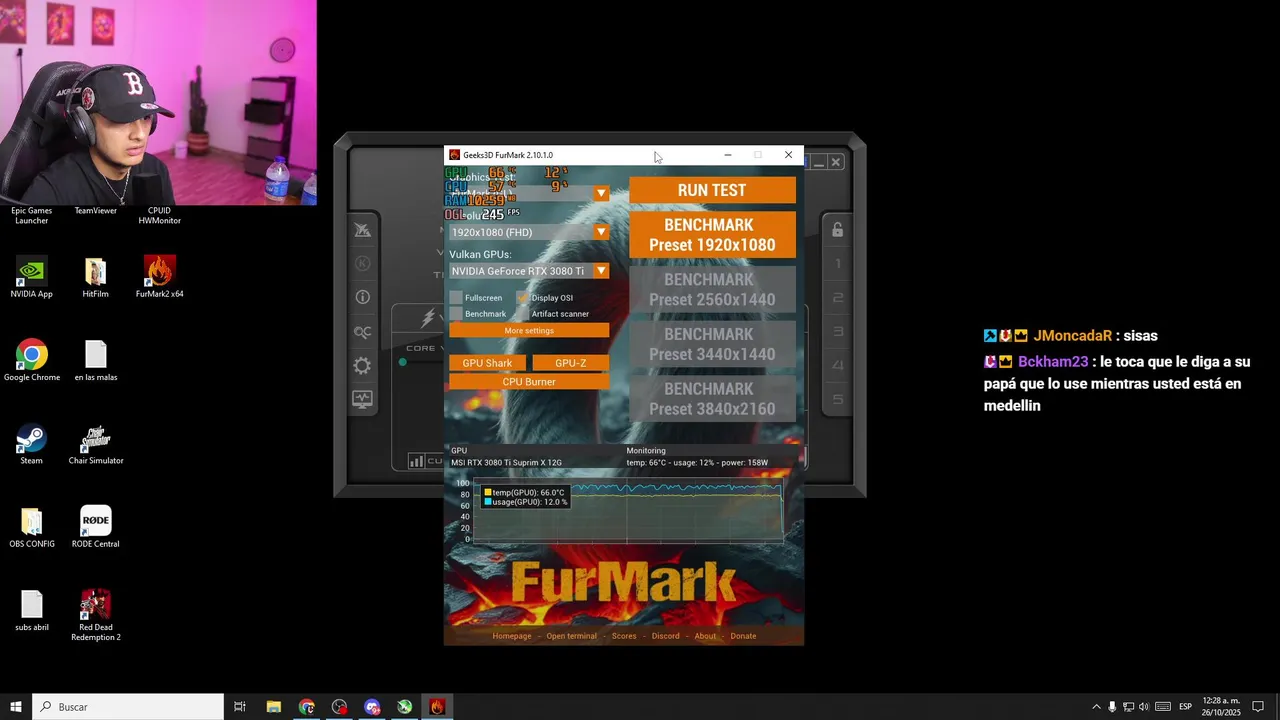Open TeamViewer desktop shortcut
Screen dimensions: 1280x720
click(95, 211)
